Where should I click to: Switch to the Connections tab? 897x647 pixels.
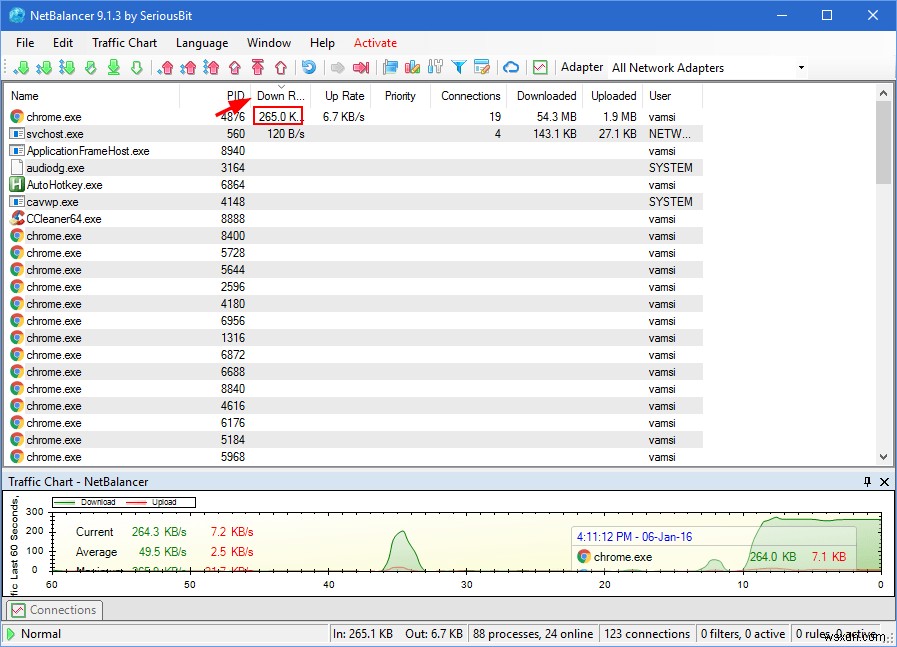pos(54,610)
